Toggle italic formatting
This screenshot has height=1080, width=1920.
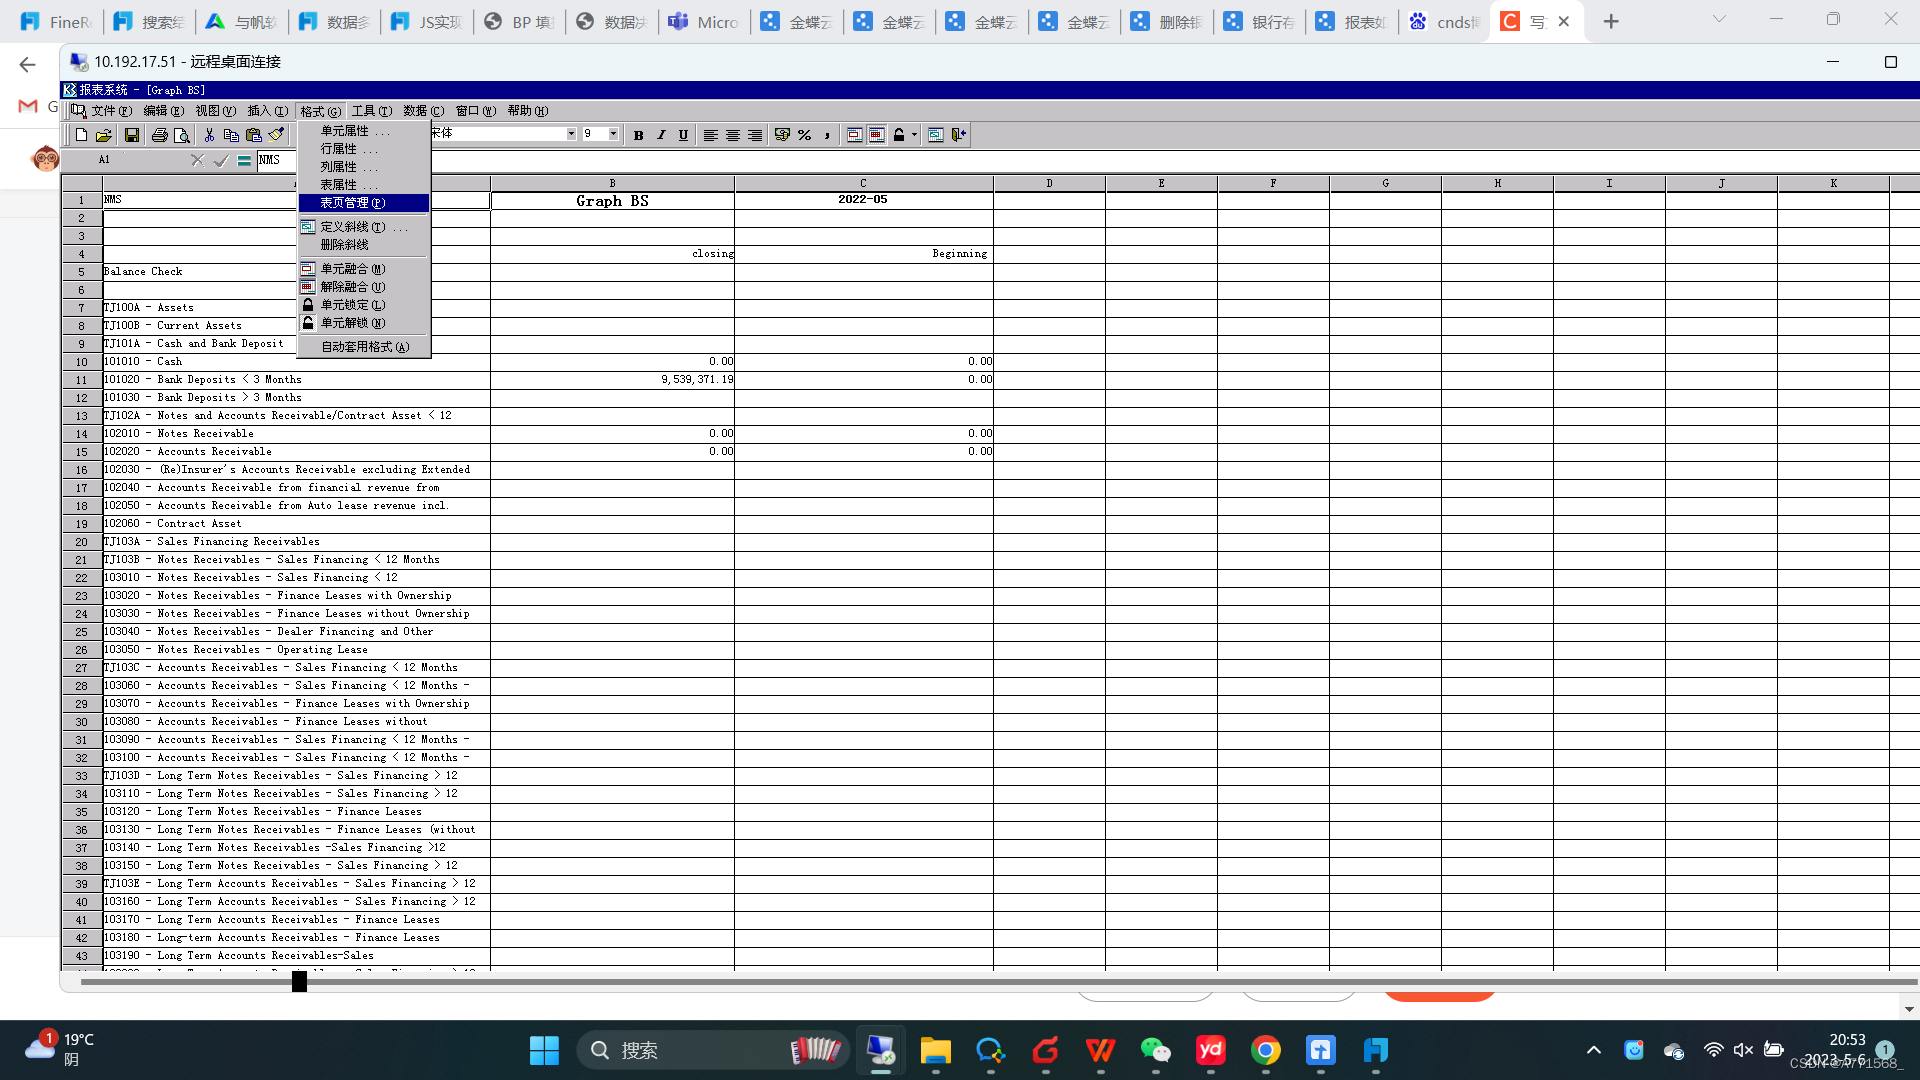[x=661, y=135]
